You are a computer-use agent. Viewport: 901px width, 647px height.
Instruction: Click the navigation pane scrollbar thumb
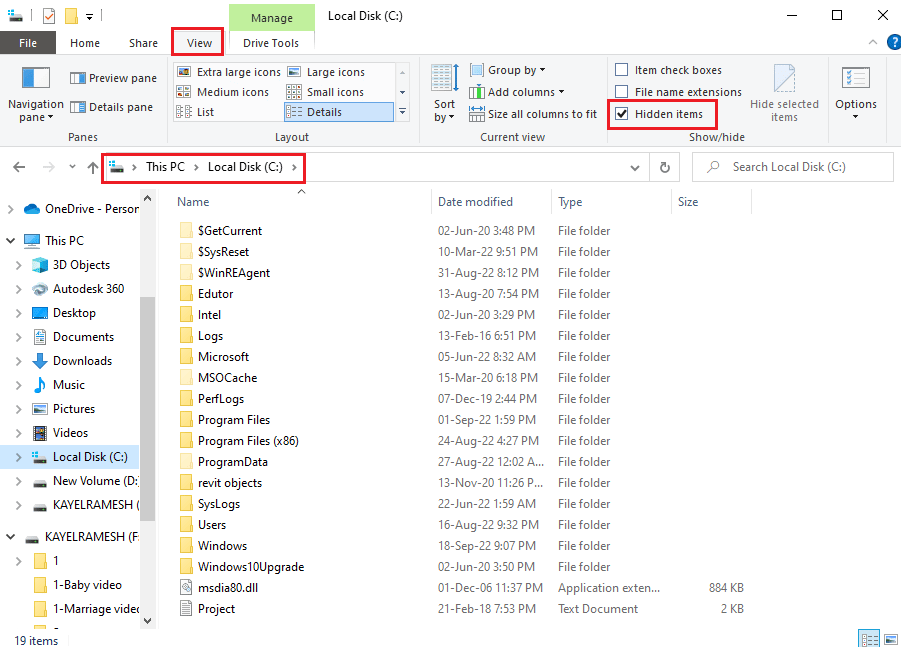pyautogui.click(x=147, y=409)
